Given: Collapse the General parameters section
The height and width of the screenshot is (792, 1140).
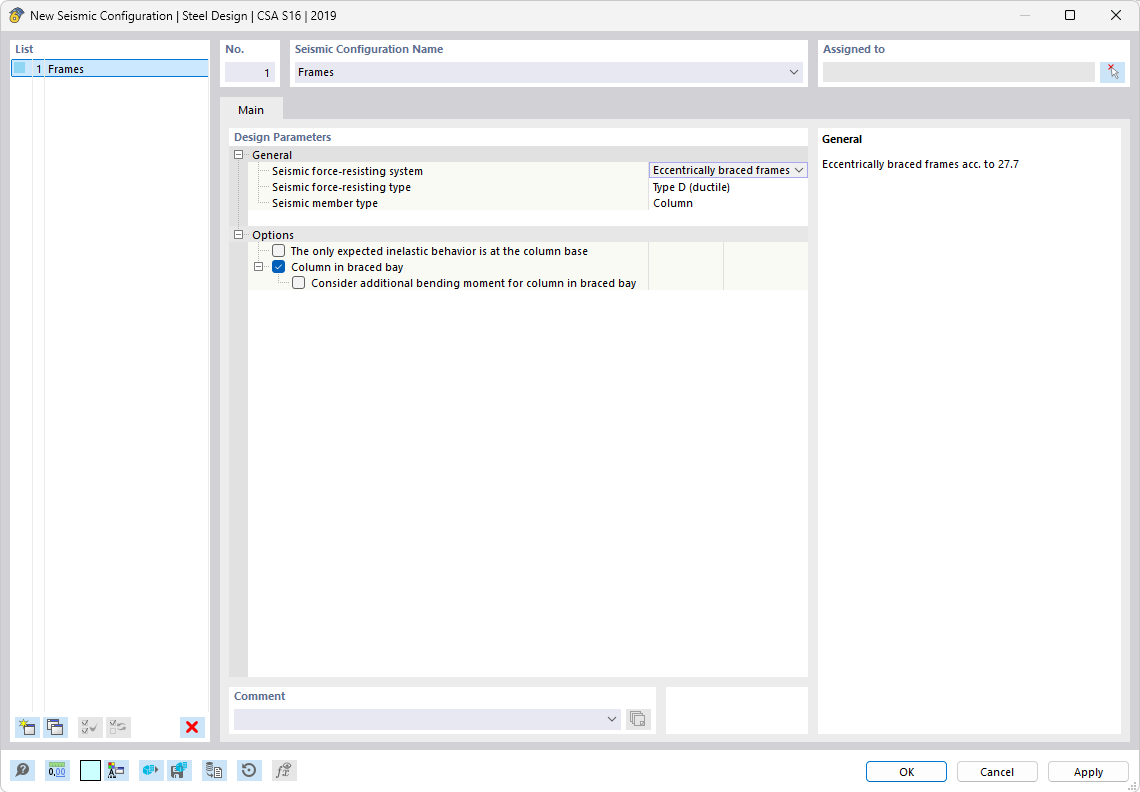Looking at the screenshot, I should point(238,155).
